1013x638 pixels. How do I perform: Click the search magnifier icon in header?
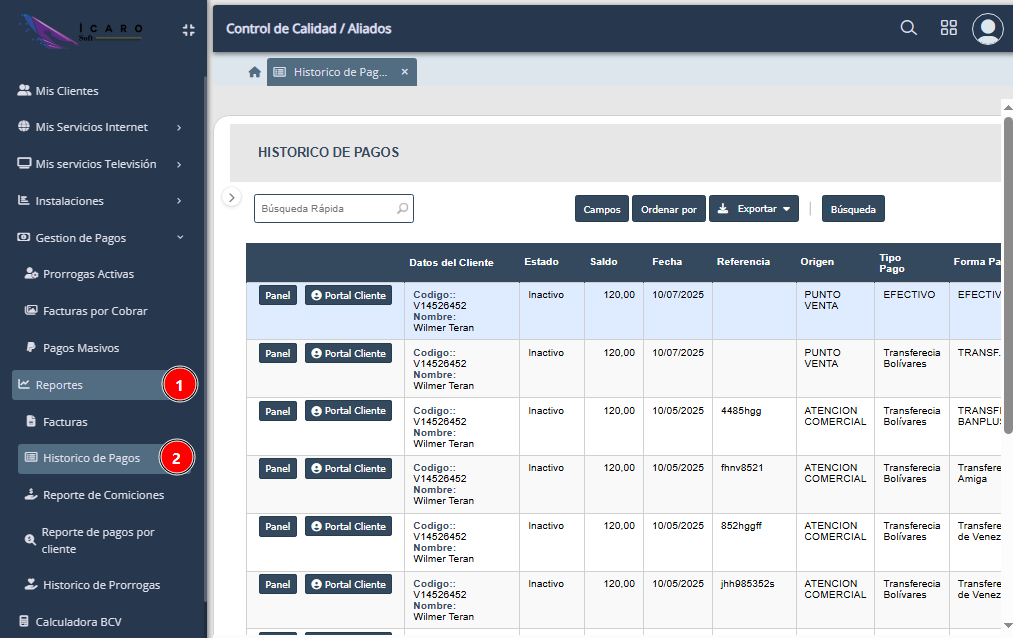point(908,28)
